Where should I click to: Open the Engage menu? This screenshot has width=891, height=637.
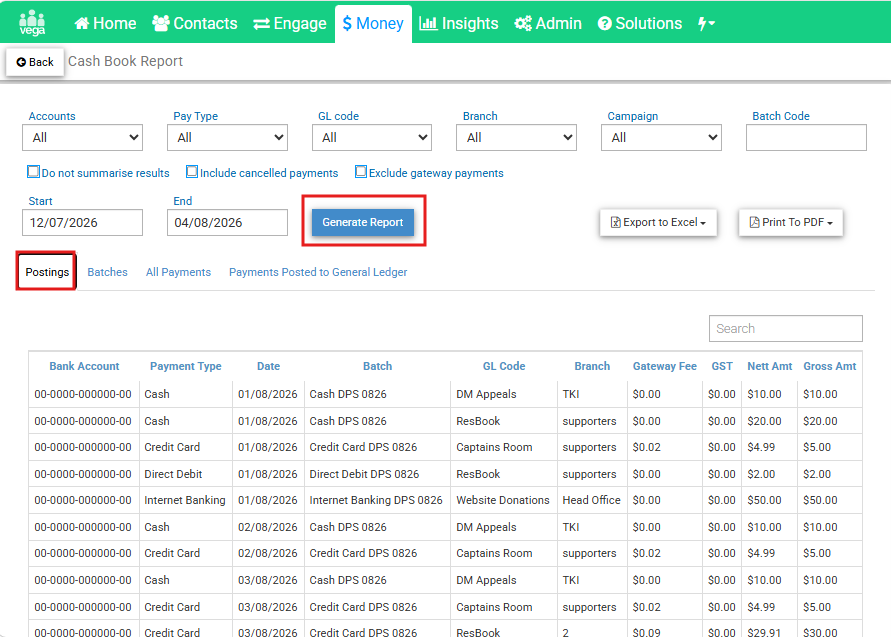290,23
